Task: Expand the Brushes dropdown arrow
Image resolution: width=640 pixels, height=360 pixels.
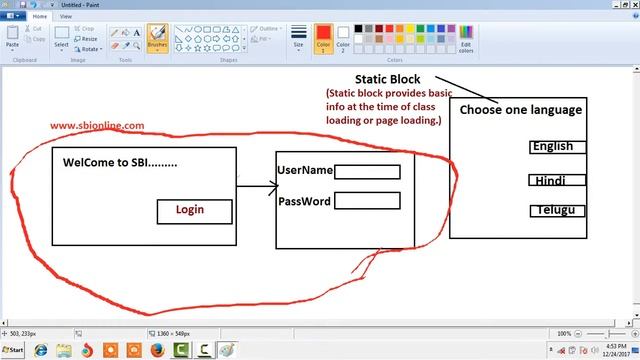Action: pyautogui.click(x=158, y=50)
